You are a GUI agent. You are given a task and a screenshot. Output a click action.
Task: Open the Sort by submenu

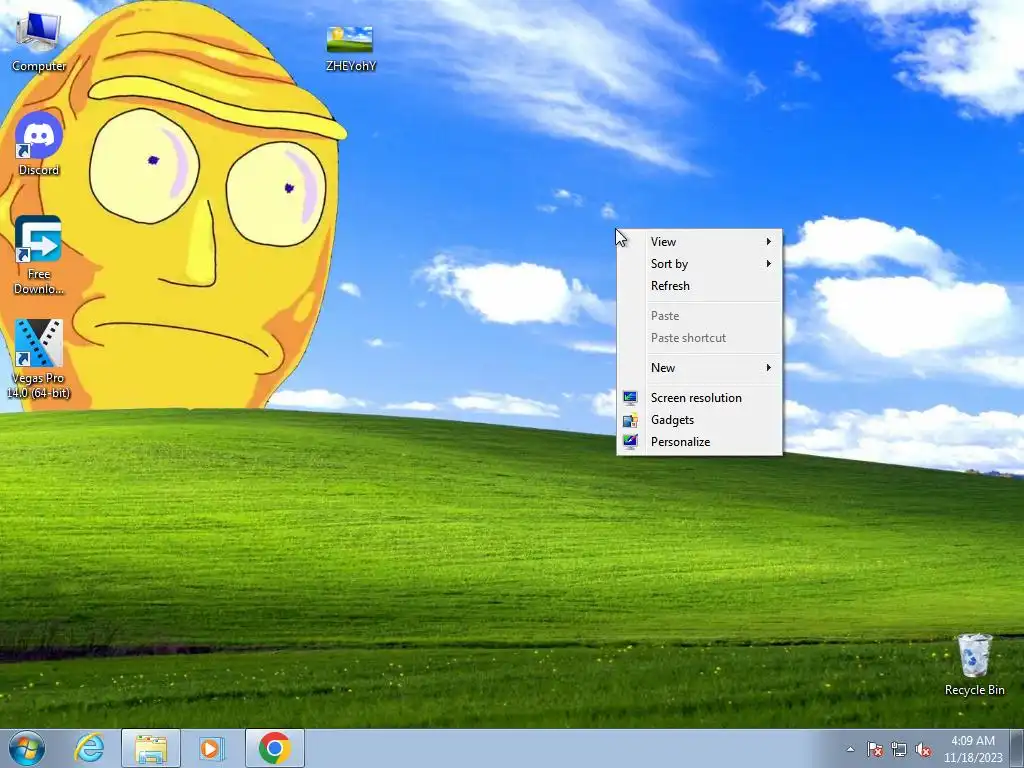[x=699, y=264]
